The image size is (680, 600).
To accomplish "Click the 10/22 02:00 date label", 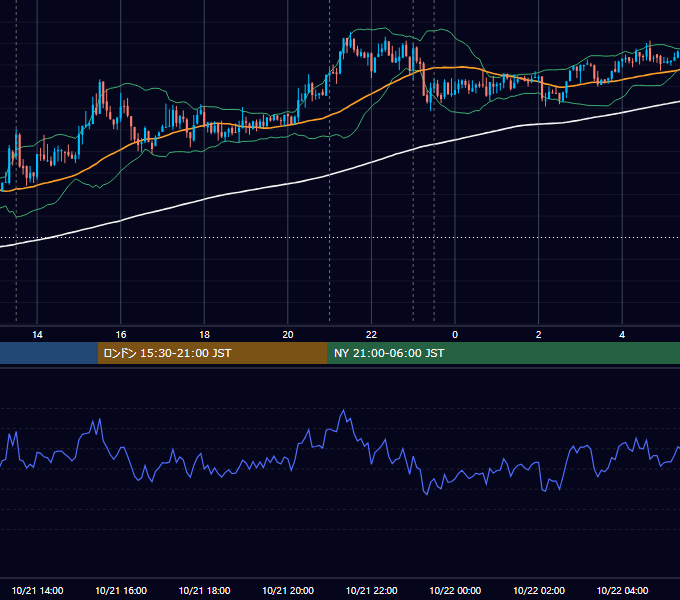I will (539, 590).
